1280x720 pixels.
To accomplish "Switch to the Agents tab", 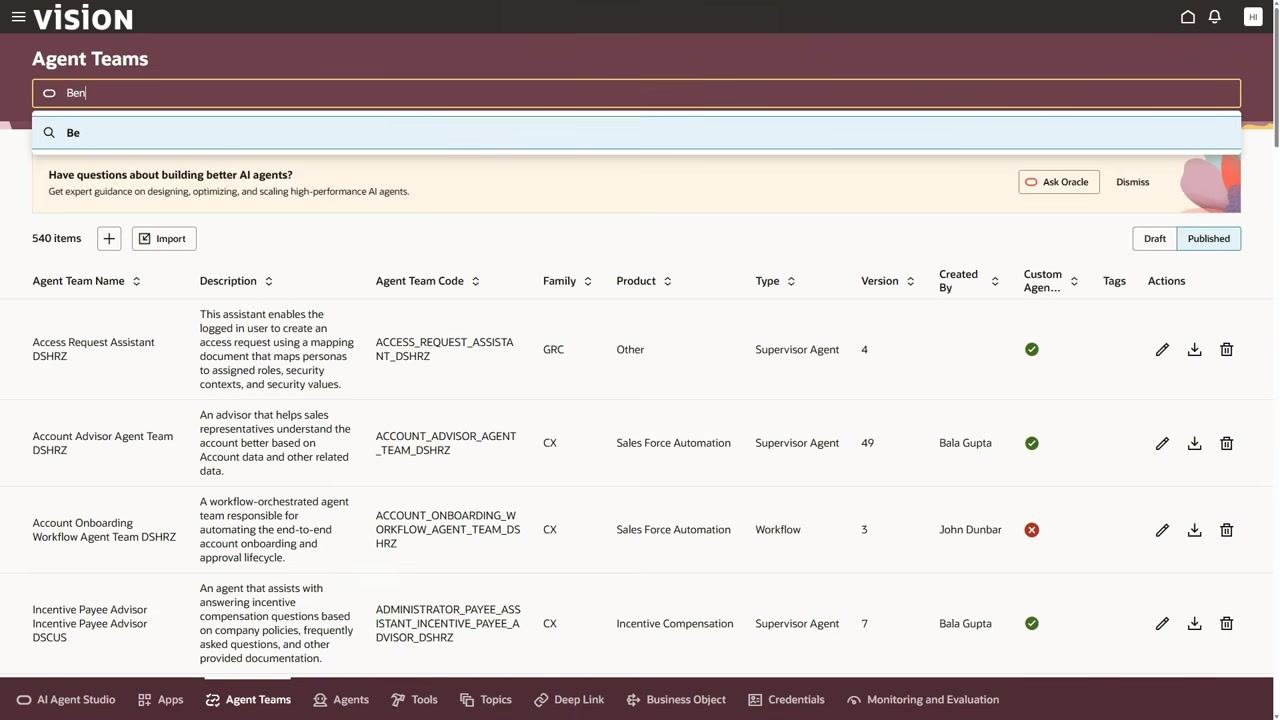I will tap(341, 700).
